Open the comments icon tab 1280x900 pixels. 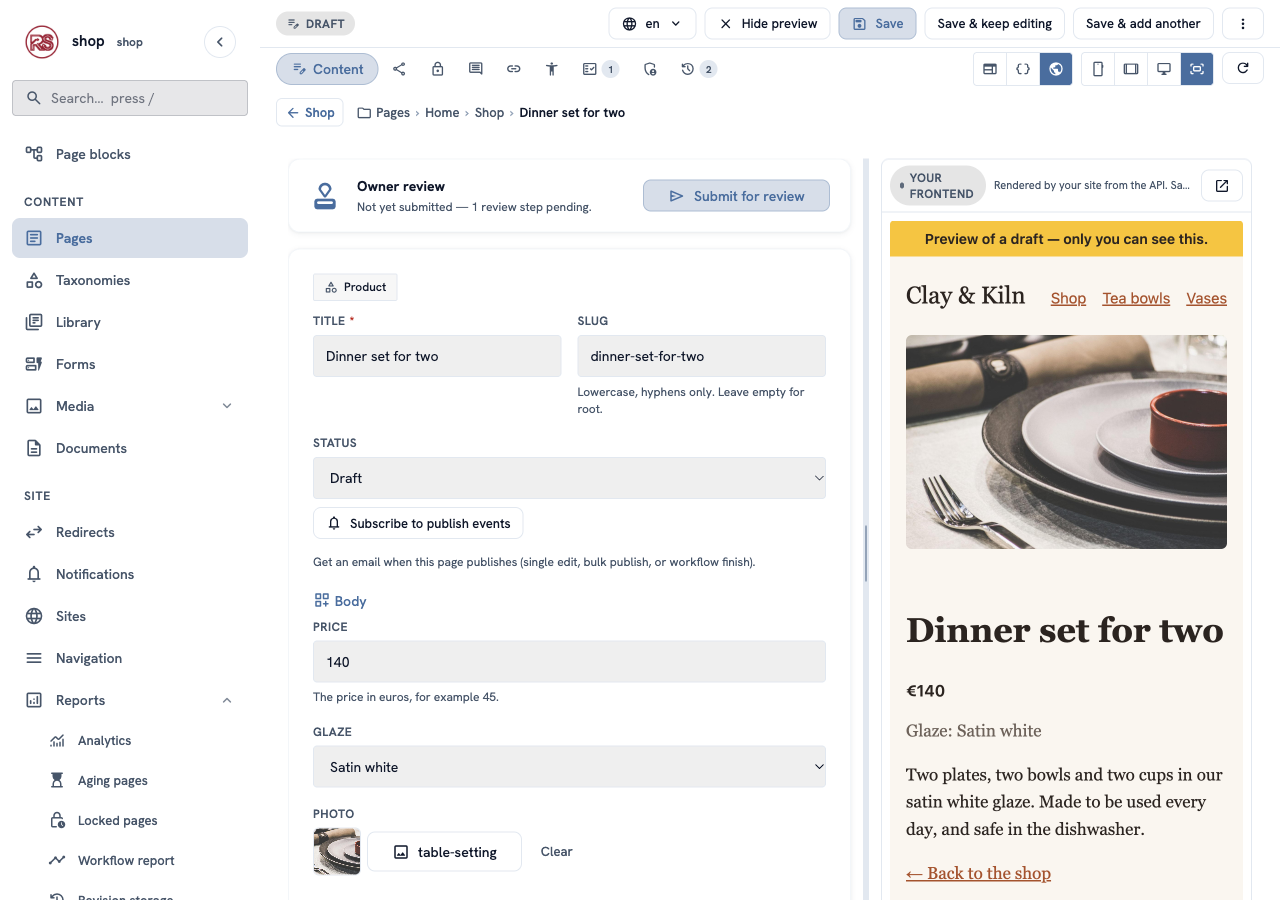(x=476, y=69)
